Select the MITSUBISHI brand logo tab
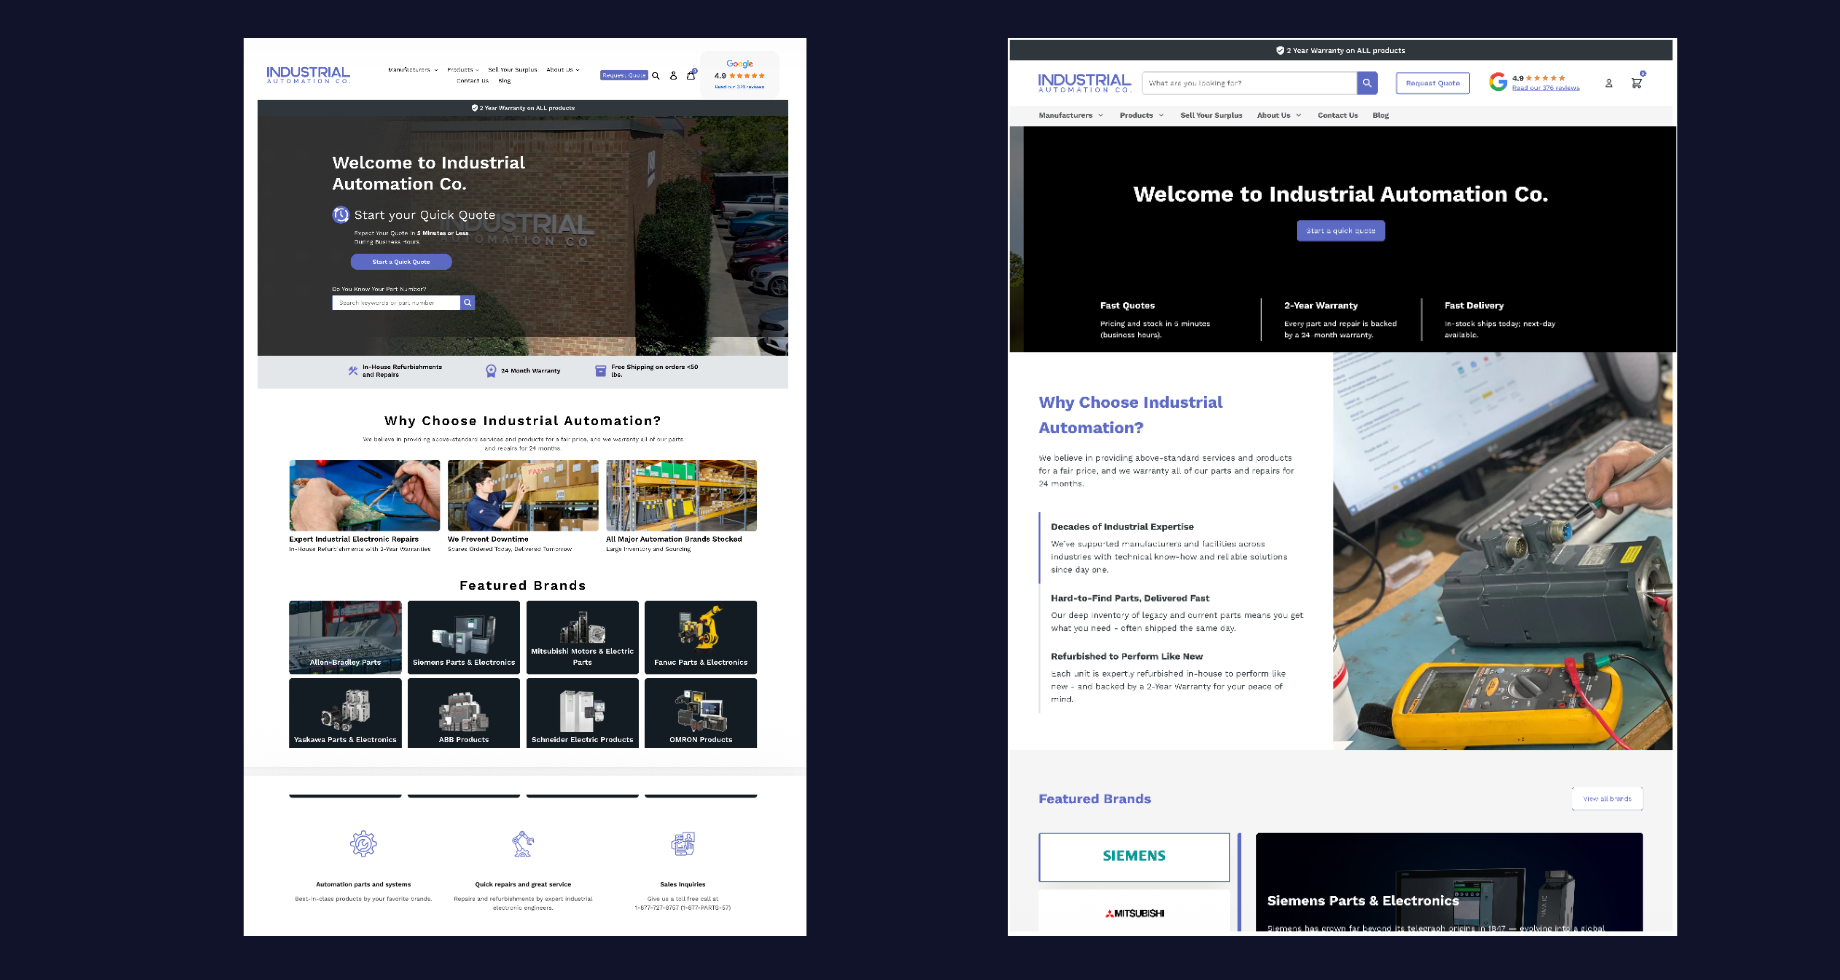Screen dimensions: 1840x980 1134,913
